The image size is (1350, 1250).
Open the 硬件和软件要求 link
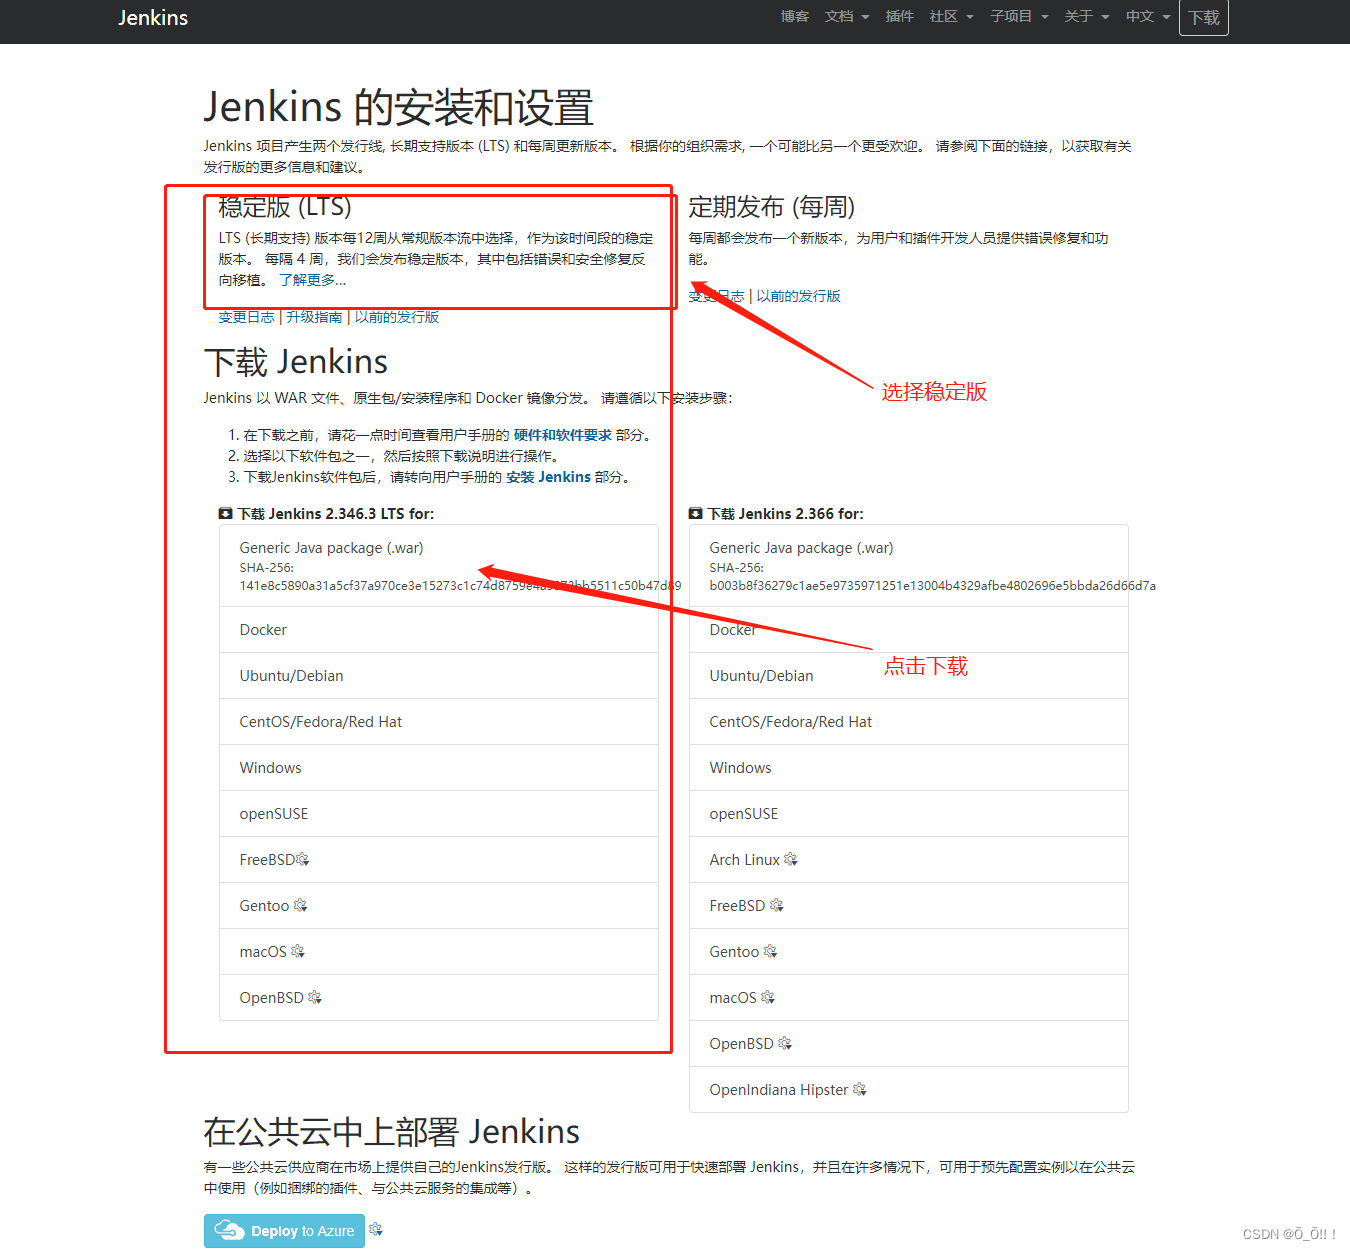(563, 435)
